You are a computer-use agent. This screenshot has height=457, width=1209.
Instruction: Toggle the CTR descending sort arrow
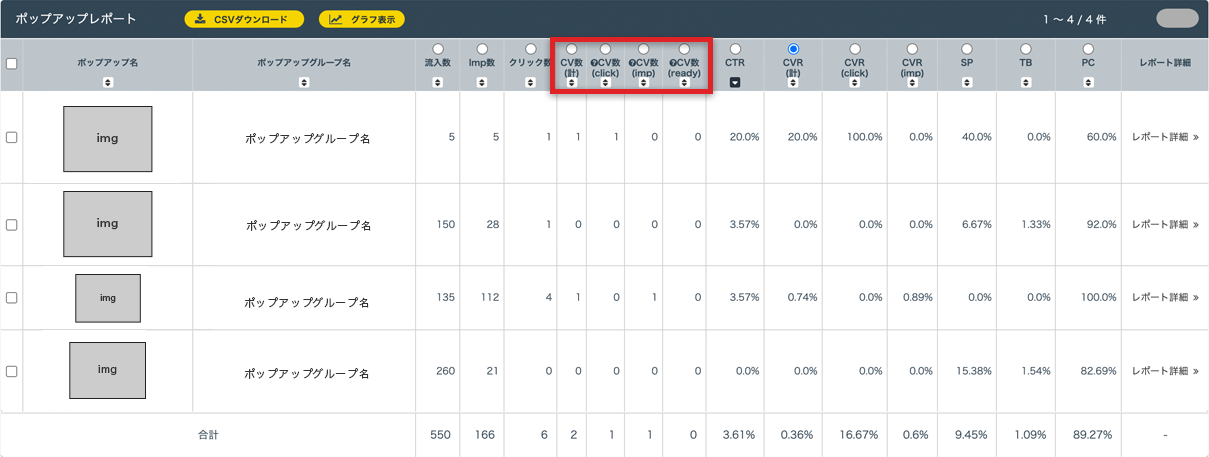click(x=735, y=83)
